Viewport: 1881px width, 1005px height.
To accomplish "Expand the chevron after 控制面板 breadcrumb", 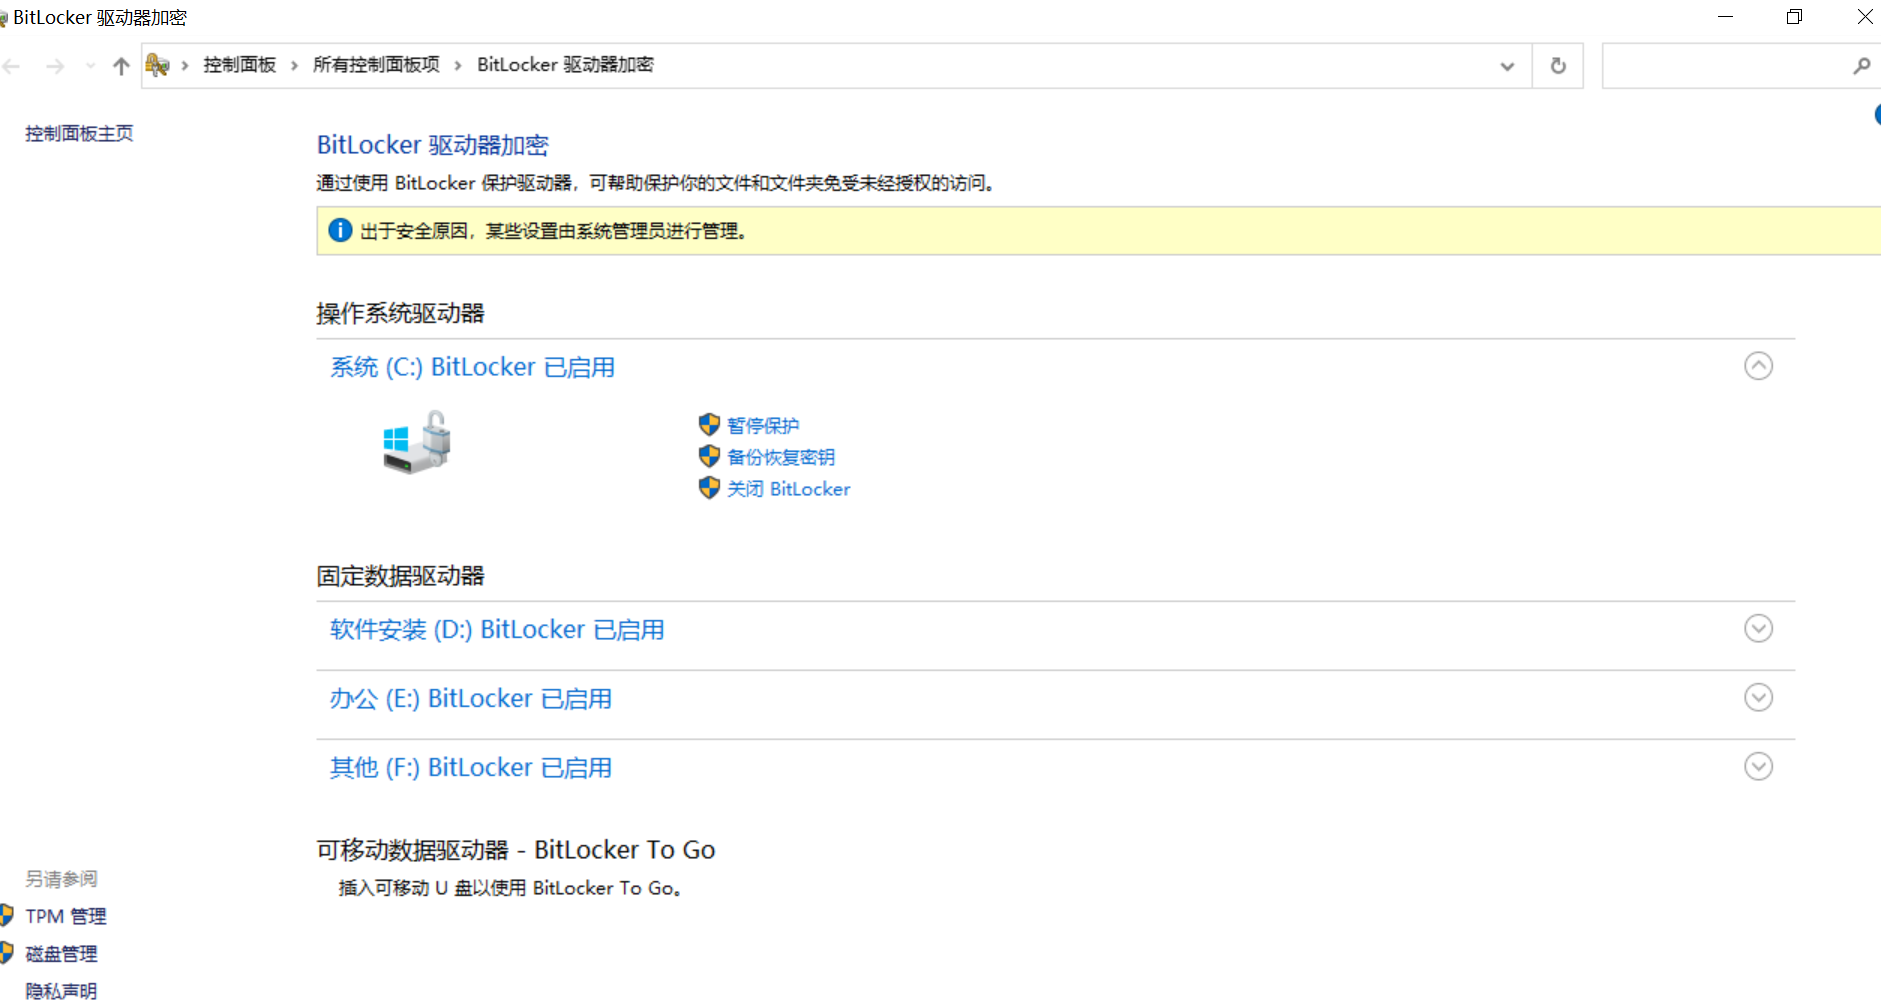I will pos(294,66).
